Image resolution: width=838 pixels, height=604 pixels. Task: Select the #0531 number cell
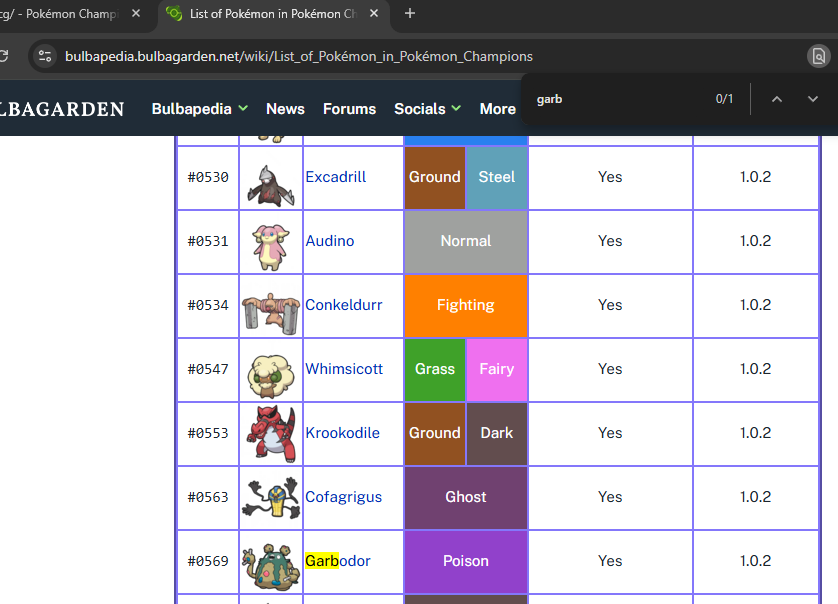208,242
